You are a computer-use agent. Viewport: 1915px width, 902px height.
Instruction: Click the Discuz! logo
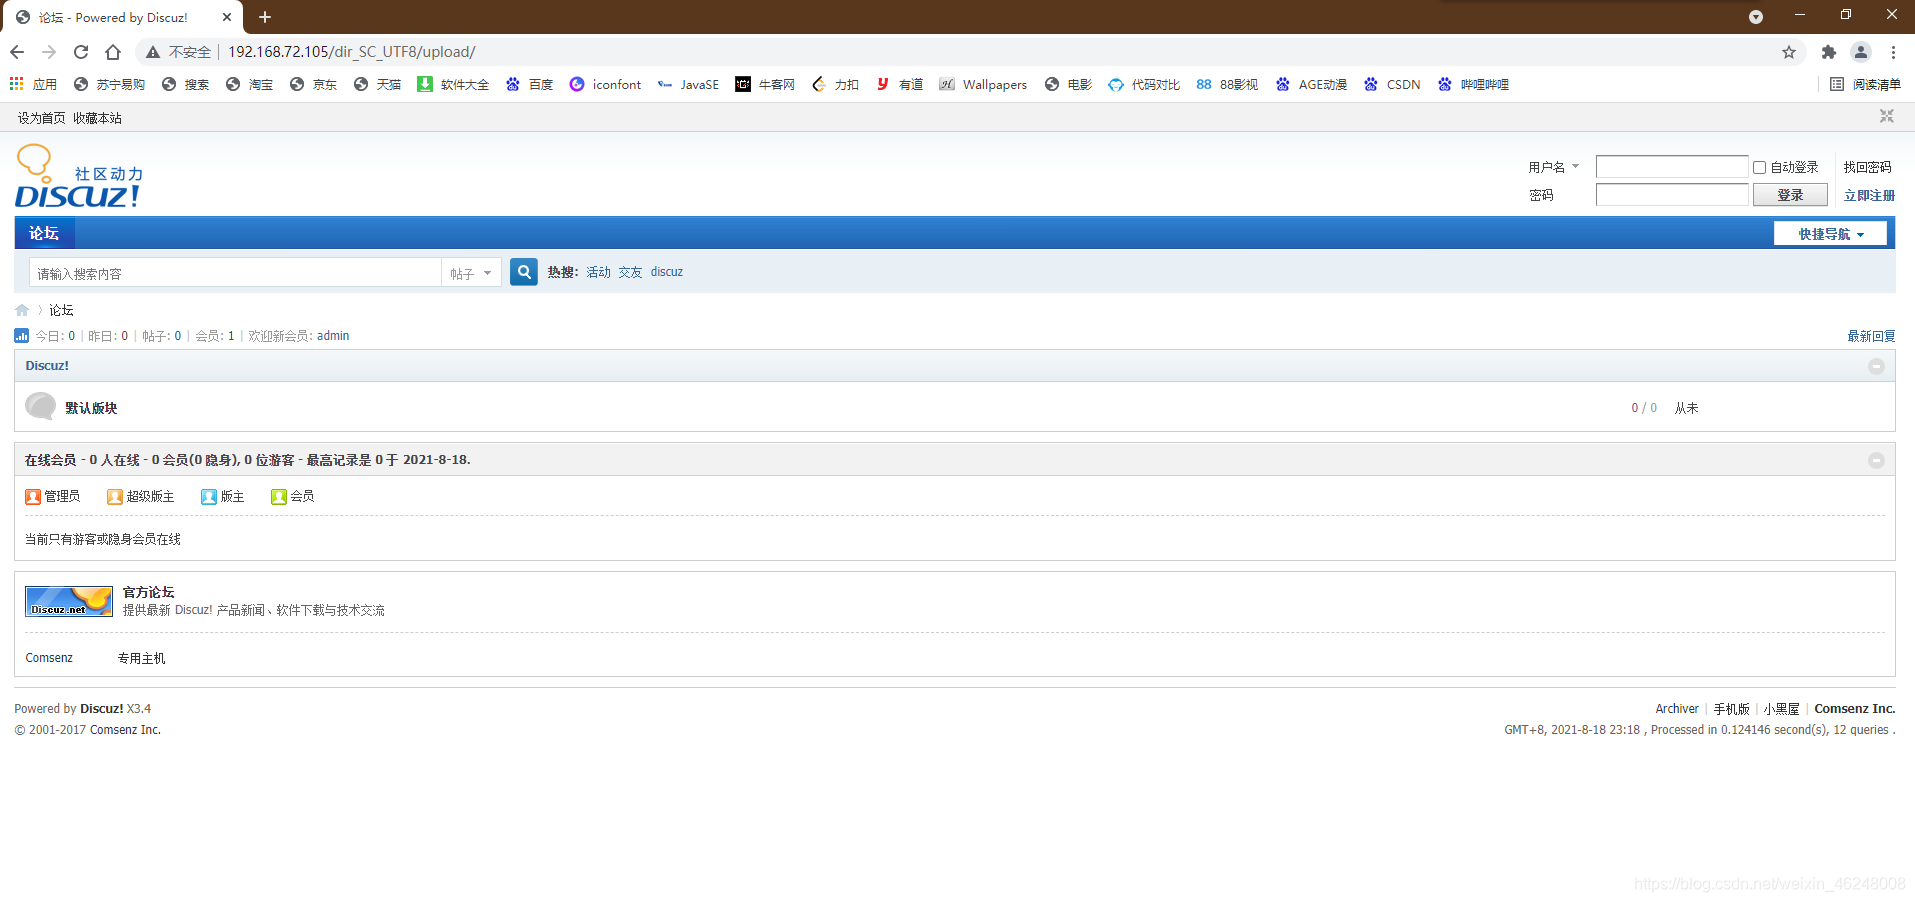tap(79, 177)
